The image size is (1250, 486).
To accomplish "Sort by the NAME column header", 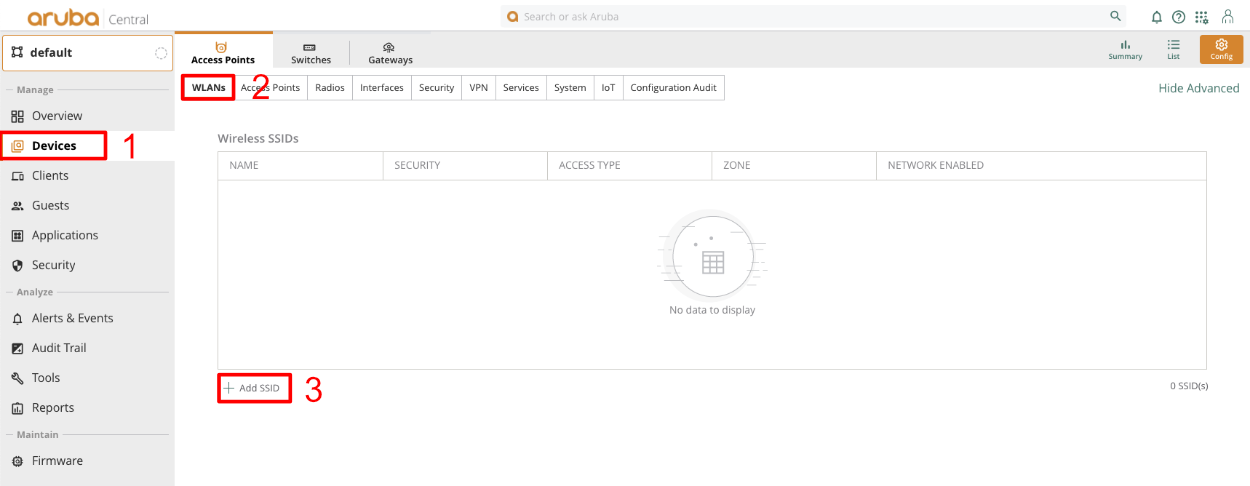I will (245, 166).
